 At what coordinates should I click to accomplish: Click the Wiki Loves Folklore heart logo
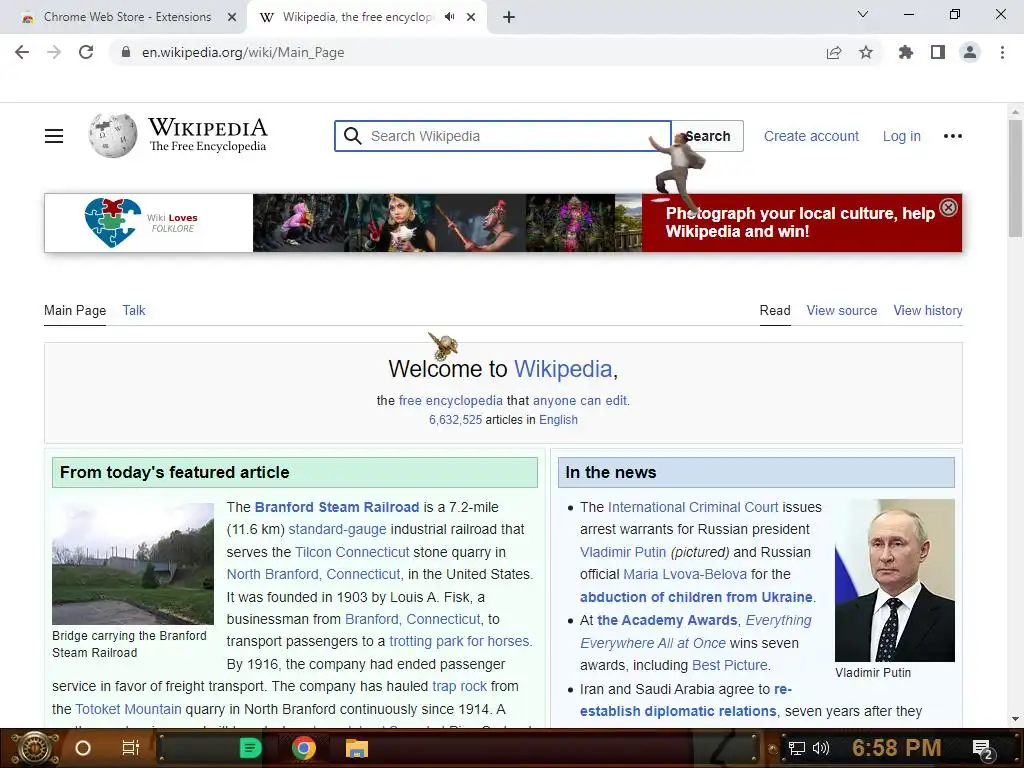tap(113, 222)
